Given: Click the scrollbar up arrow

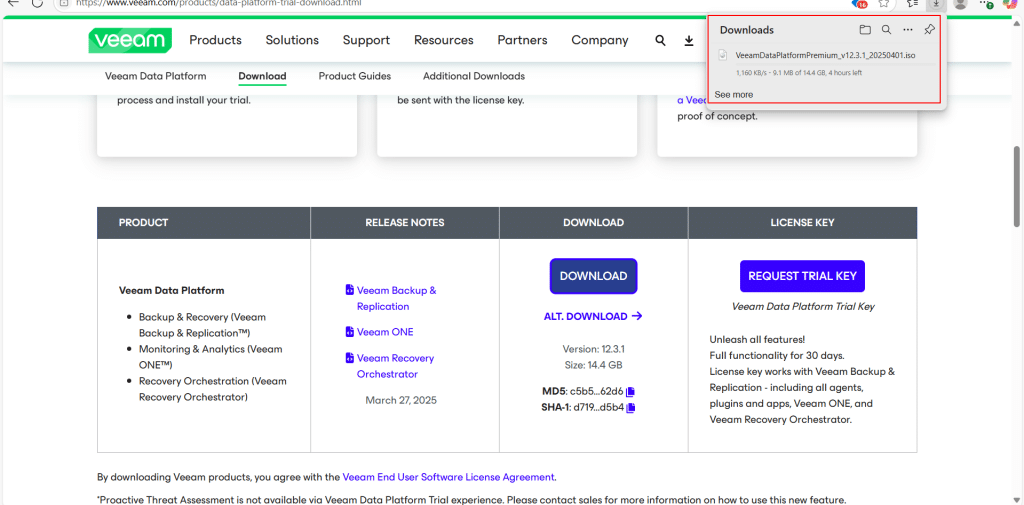Looking at the screenshot, I should click(x=1017, y=22).
